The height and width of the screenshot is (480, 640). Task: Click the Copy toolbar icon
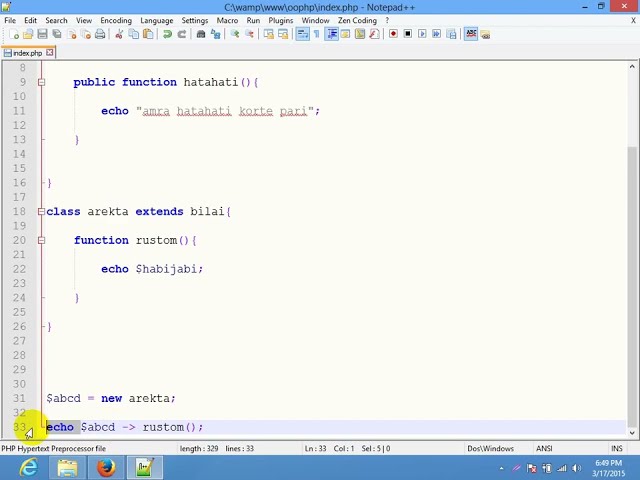133,34
